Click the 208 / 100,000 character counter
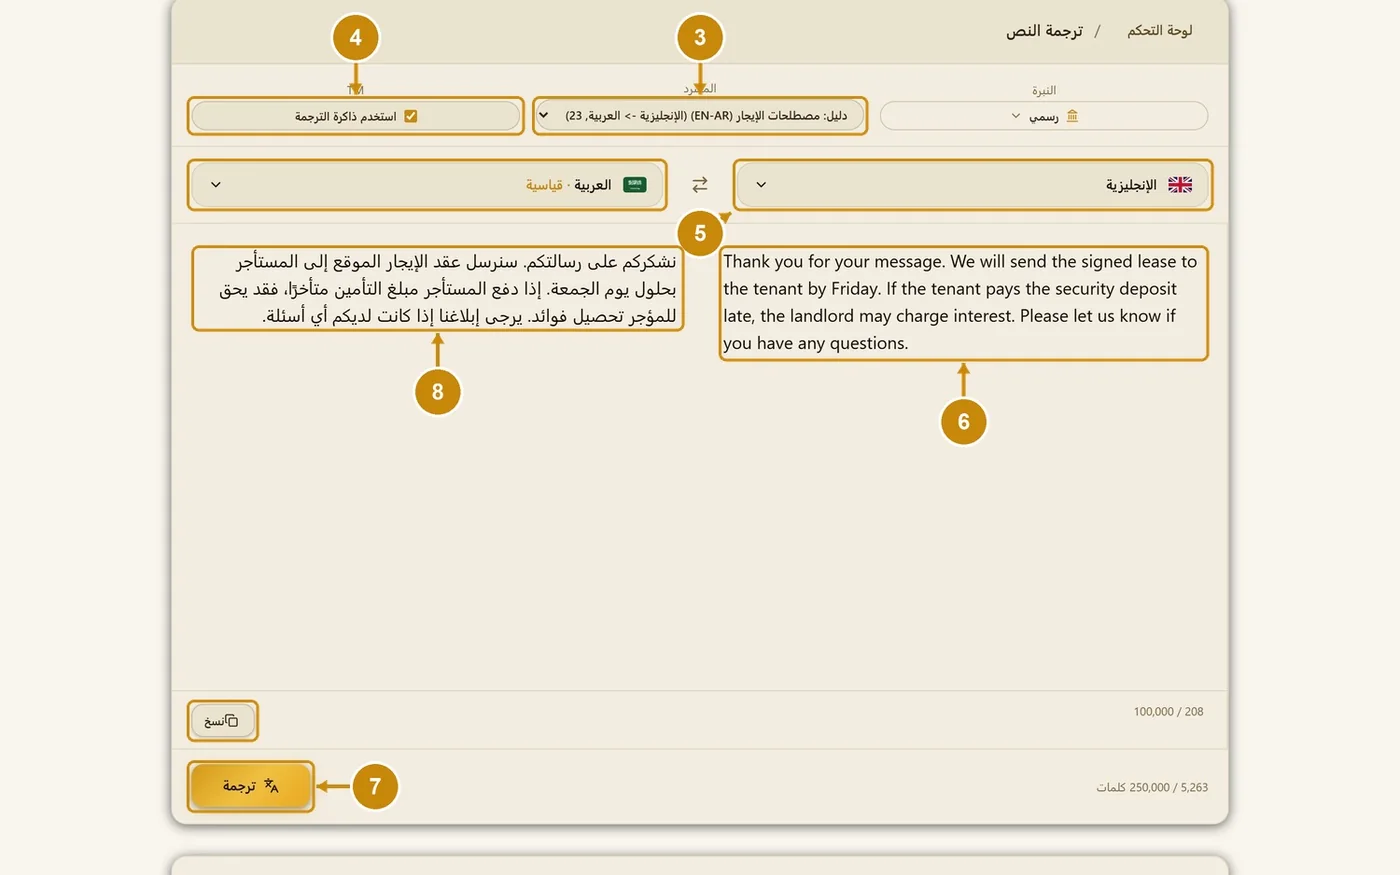The width and height of the screenshot is (1400, 875). 1168,712
